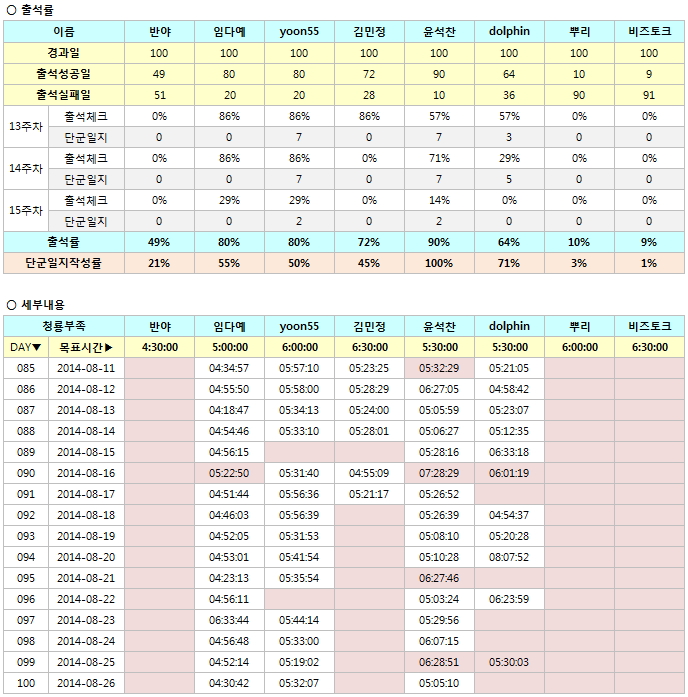The width and height of the screenshot is (688, 697).
Task: Click the 72% attendance rate cell
Action: coord(369,242)
